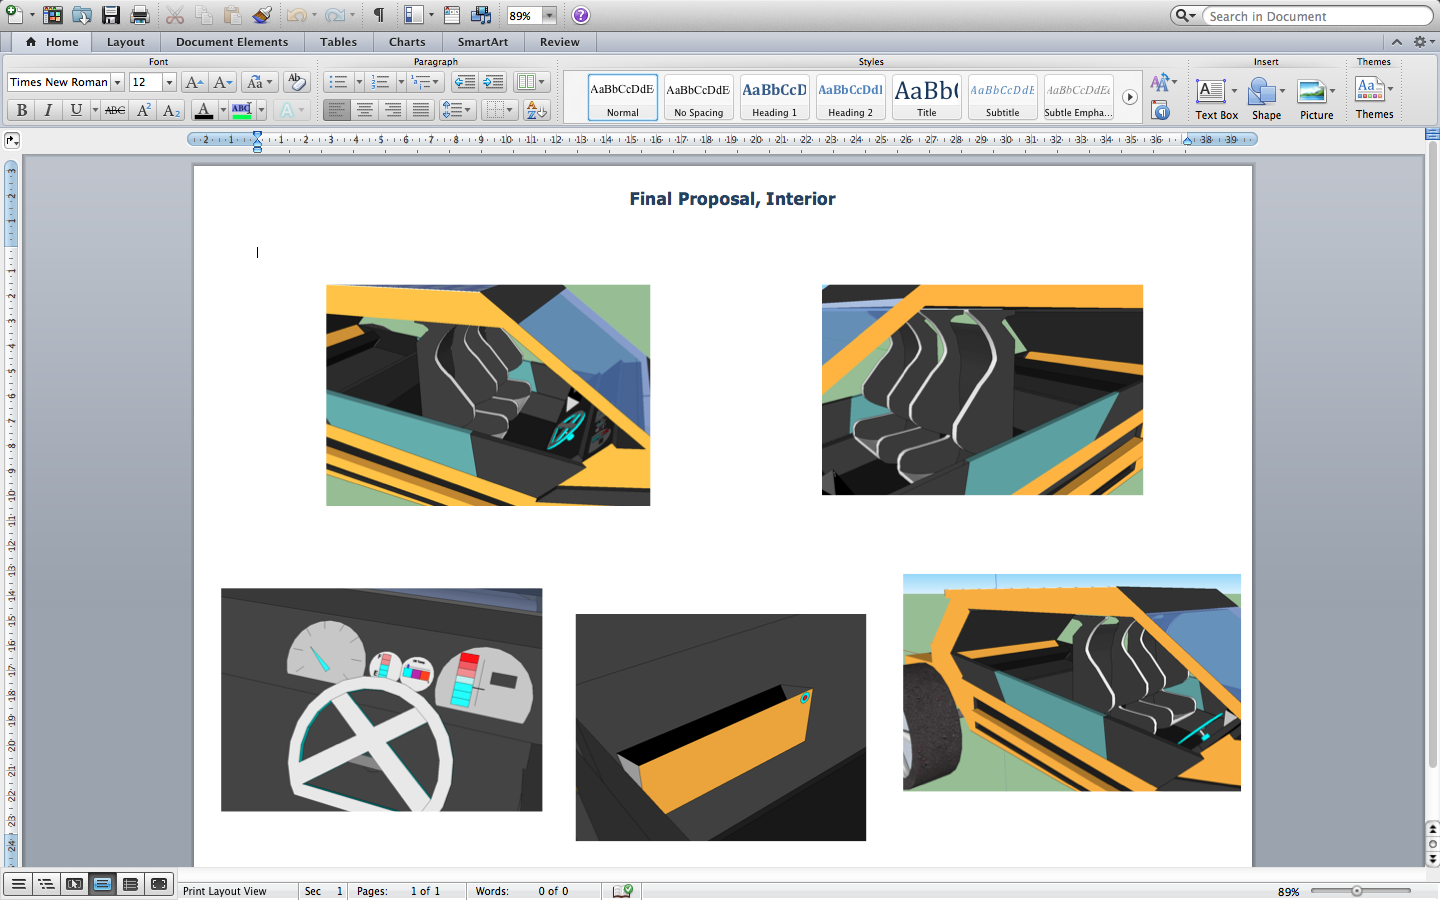Open the SmartArt ribbon tab
The width and height of the screenshot is (1440, 900).
(483, 42)
